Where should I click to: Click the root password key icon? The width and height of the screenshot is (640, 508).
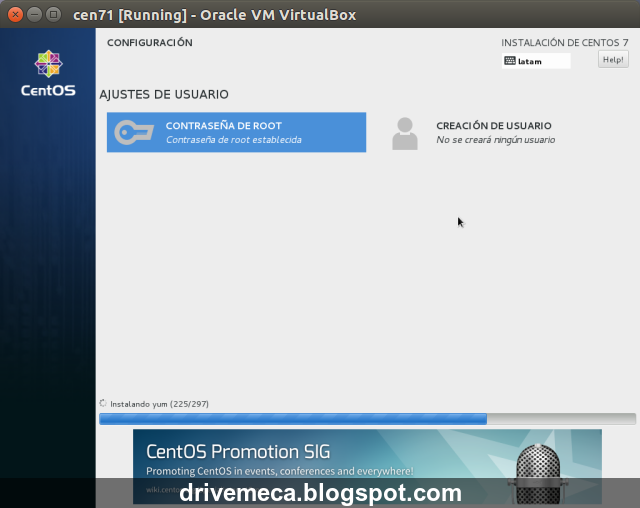click(134, 132)
